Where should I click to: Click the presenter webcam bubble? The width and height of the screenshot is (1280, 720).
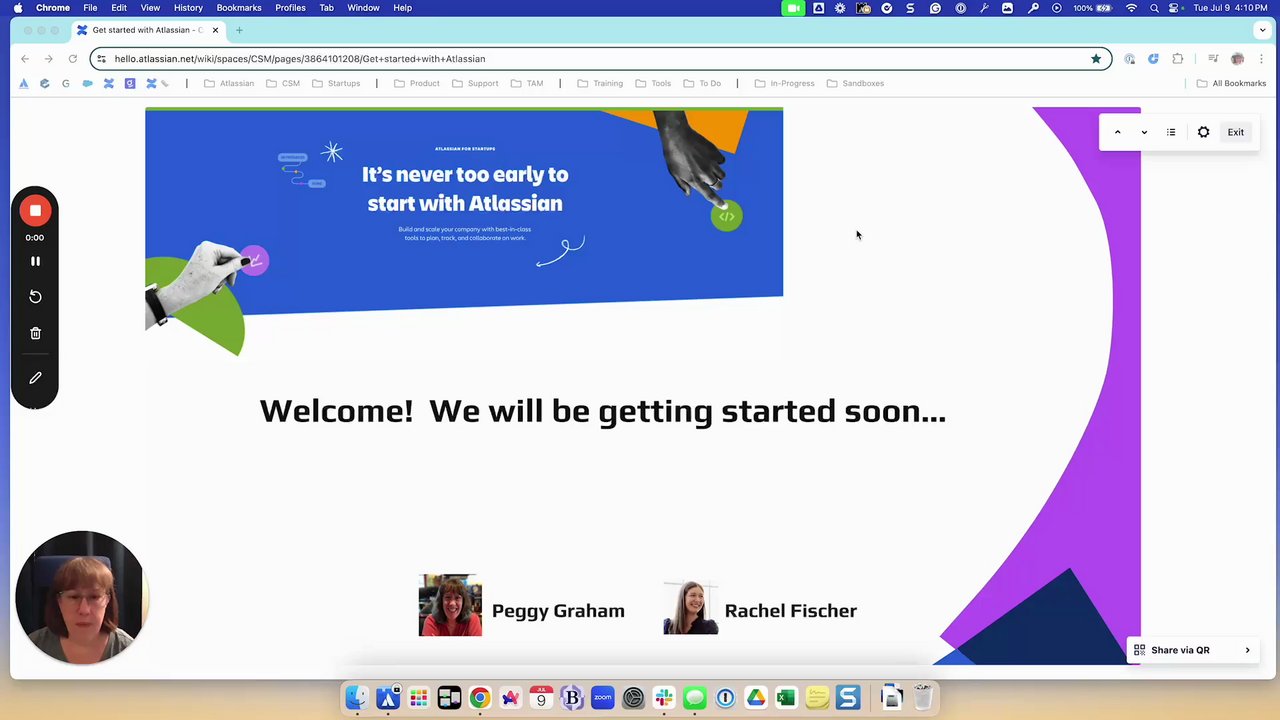pos(80,596)
